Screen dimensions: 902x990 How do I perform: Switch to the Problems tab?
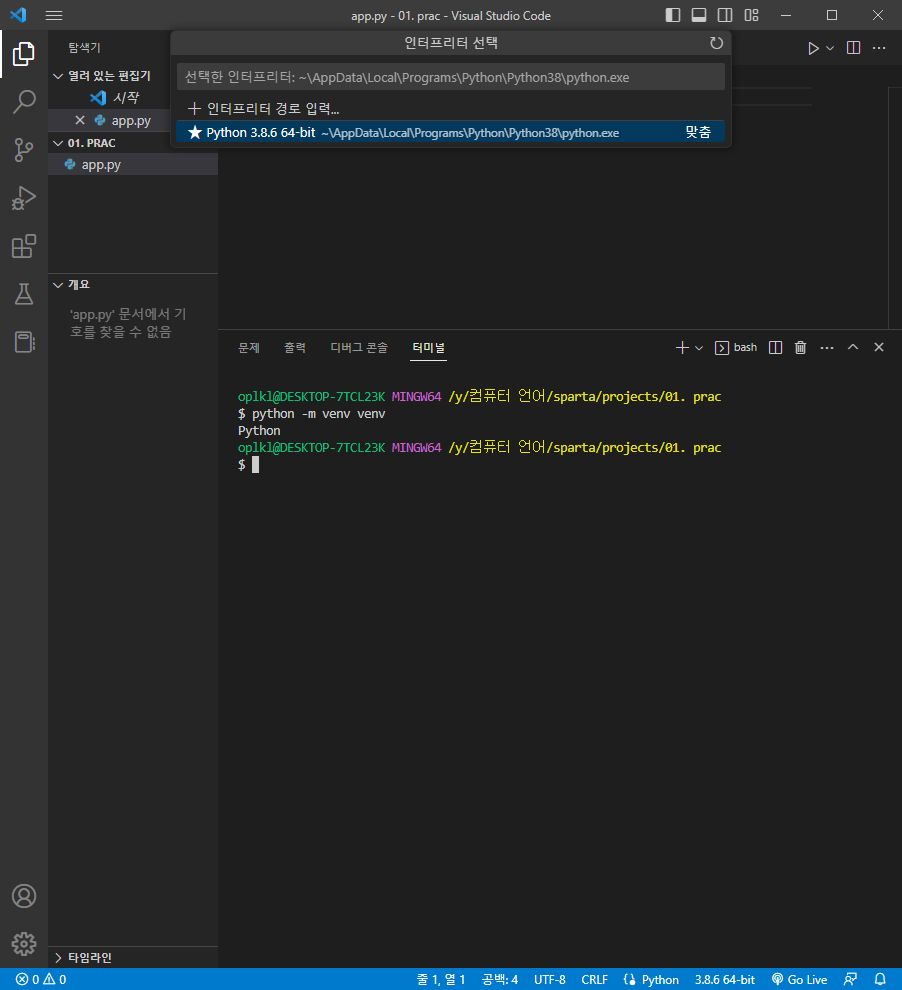(249, 348)
